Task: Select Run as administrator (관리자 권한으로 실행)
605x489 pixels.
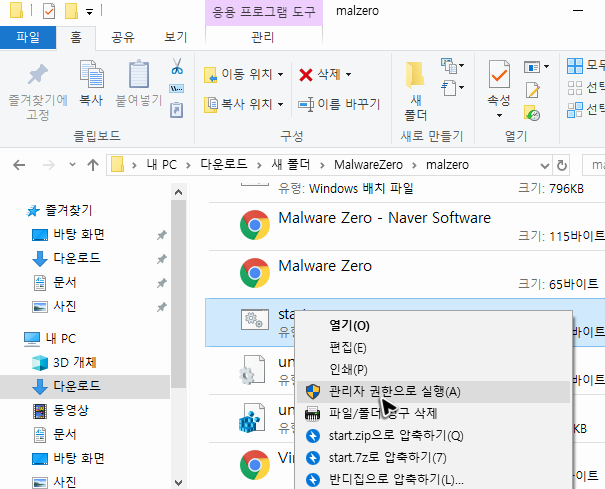Action: (x=433, y=392)
